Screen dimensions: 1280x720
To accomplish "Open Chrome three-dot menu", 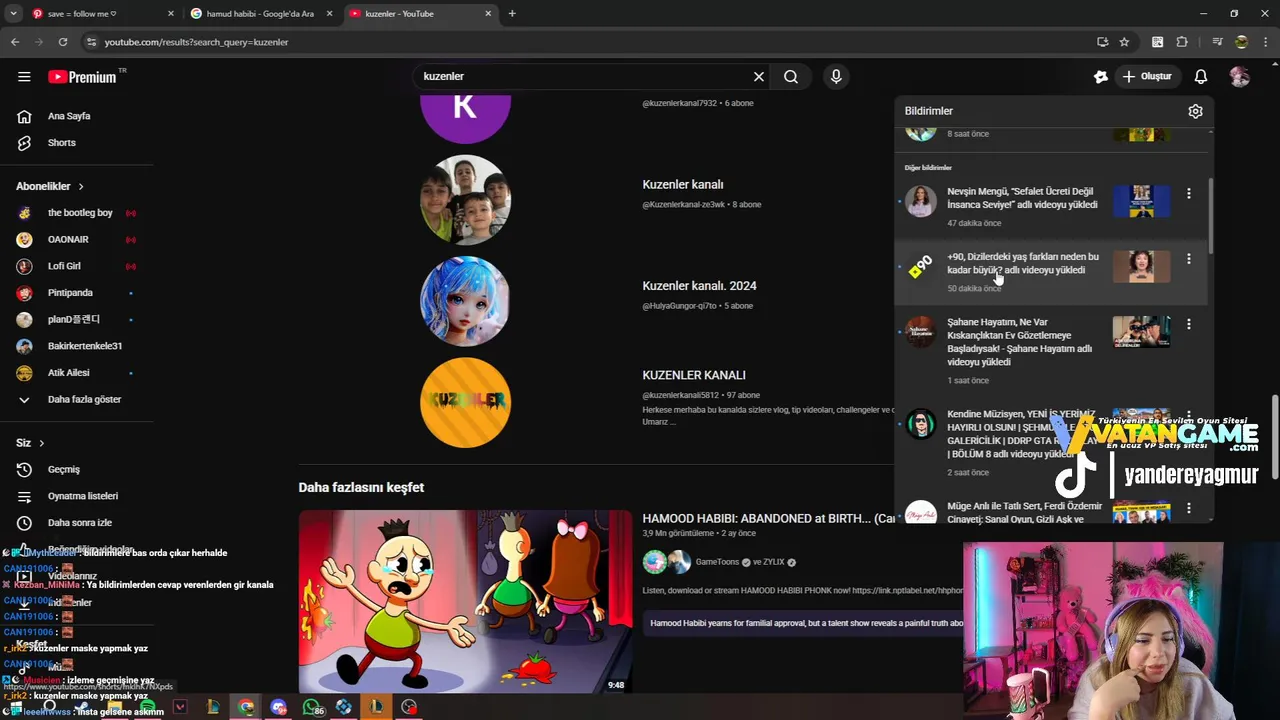I will [1265, 42].
